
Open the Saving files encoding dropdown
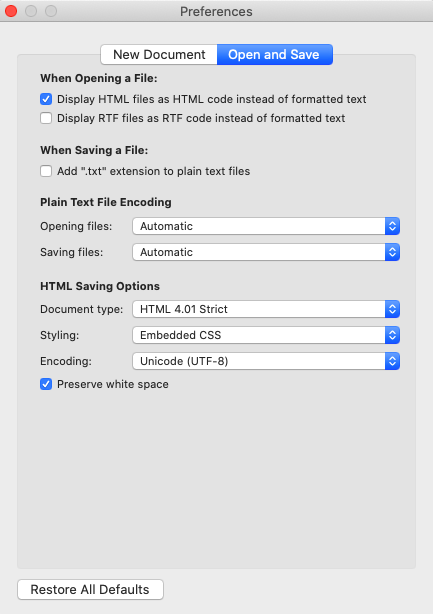266,252
